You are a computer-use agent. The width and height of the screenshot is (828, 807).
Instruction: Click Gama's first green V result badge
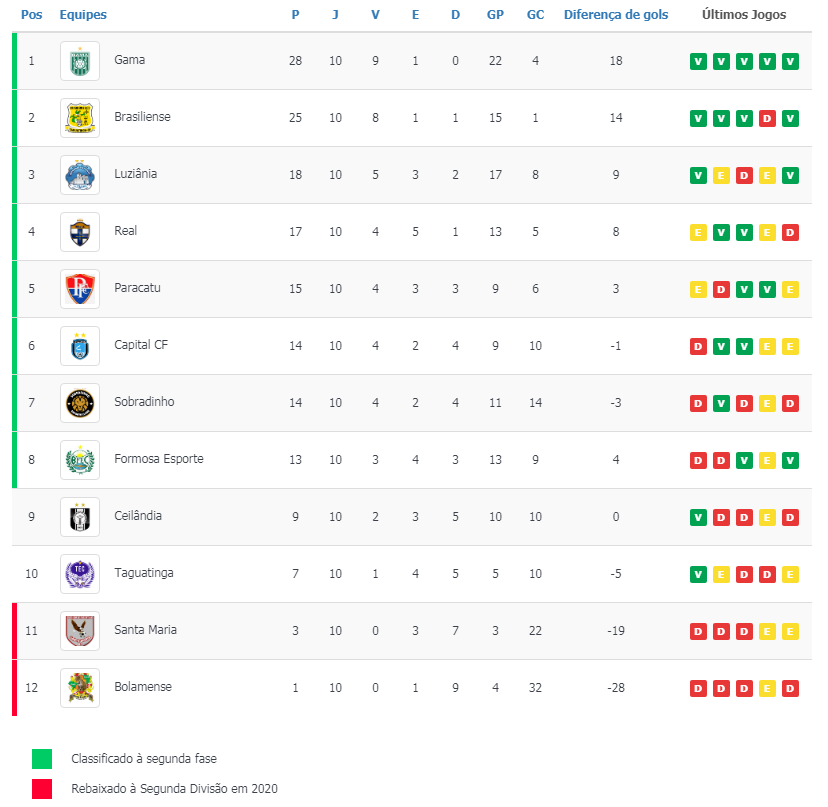click(x=698, y=61)
